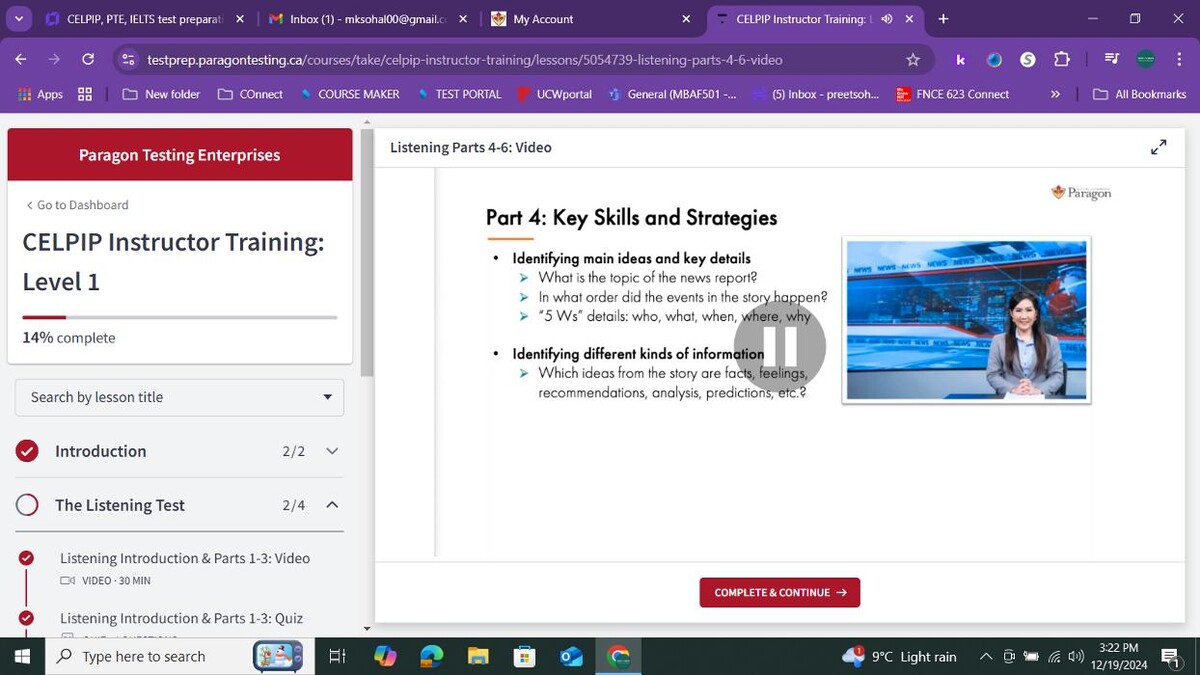Open Microsoft Outlook from the taskbar
This screenshot has height=675, width=1200.
(571, 656)
